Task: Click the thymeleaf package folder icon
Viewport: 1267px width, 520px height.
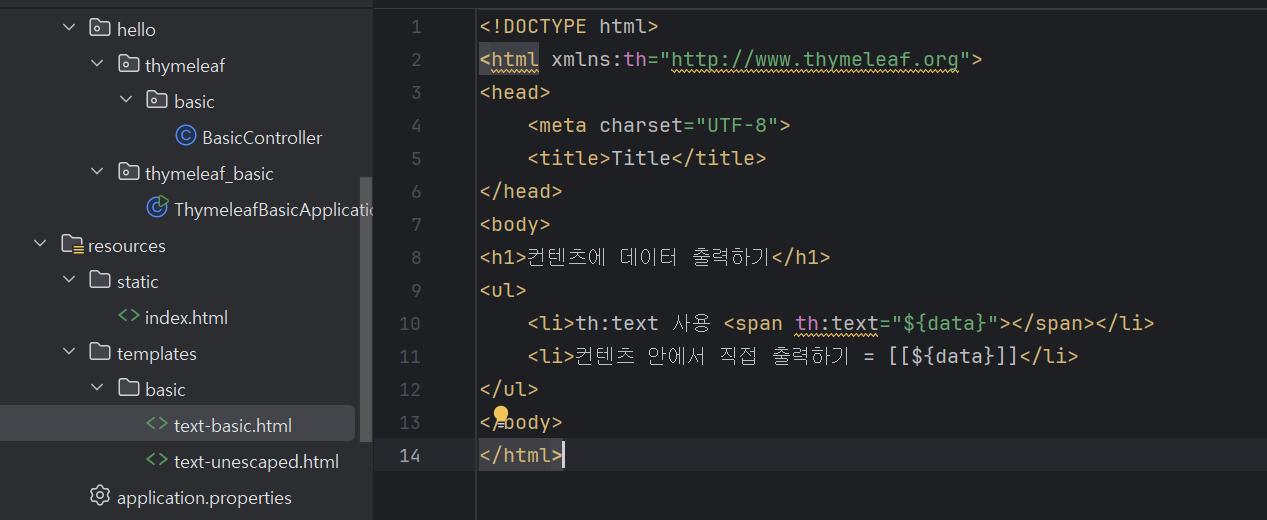Action: pyautogui.click(x=128, y=64)
